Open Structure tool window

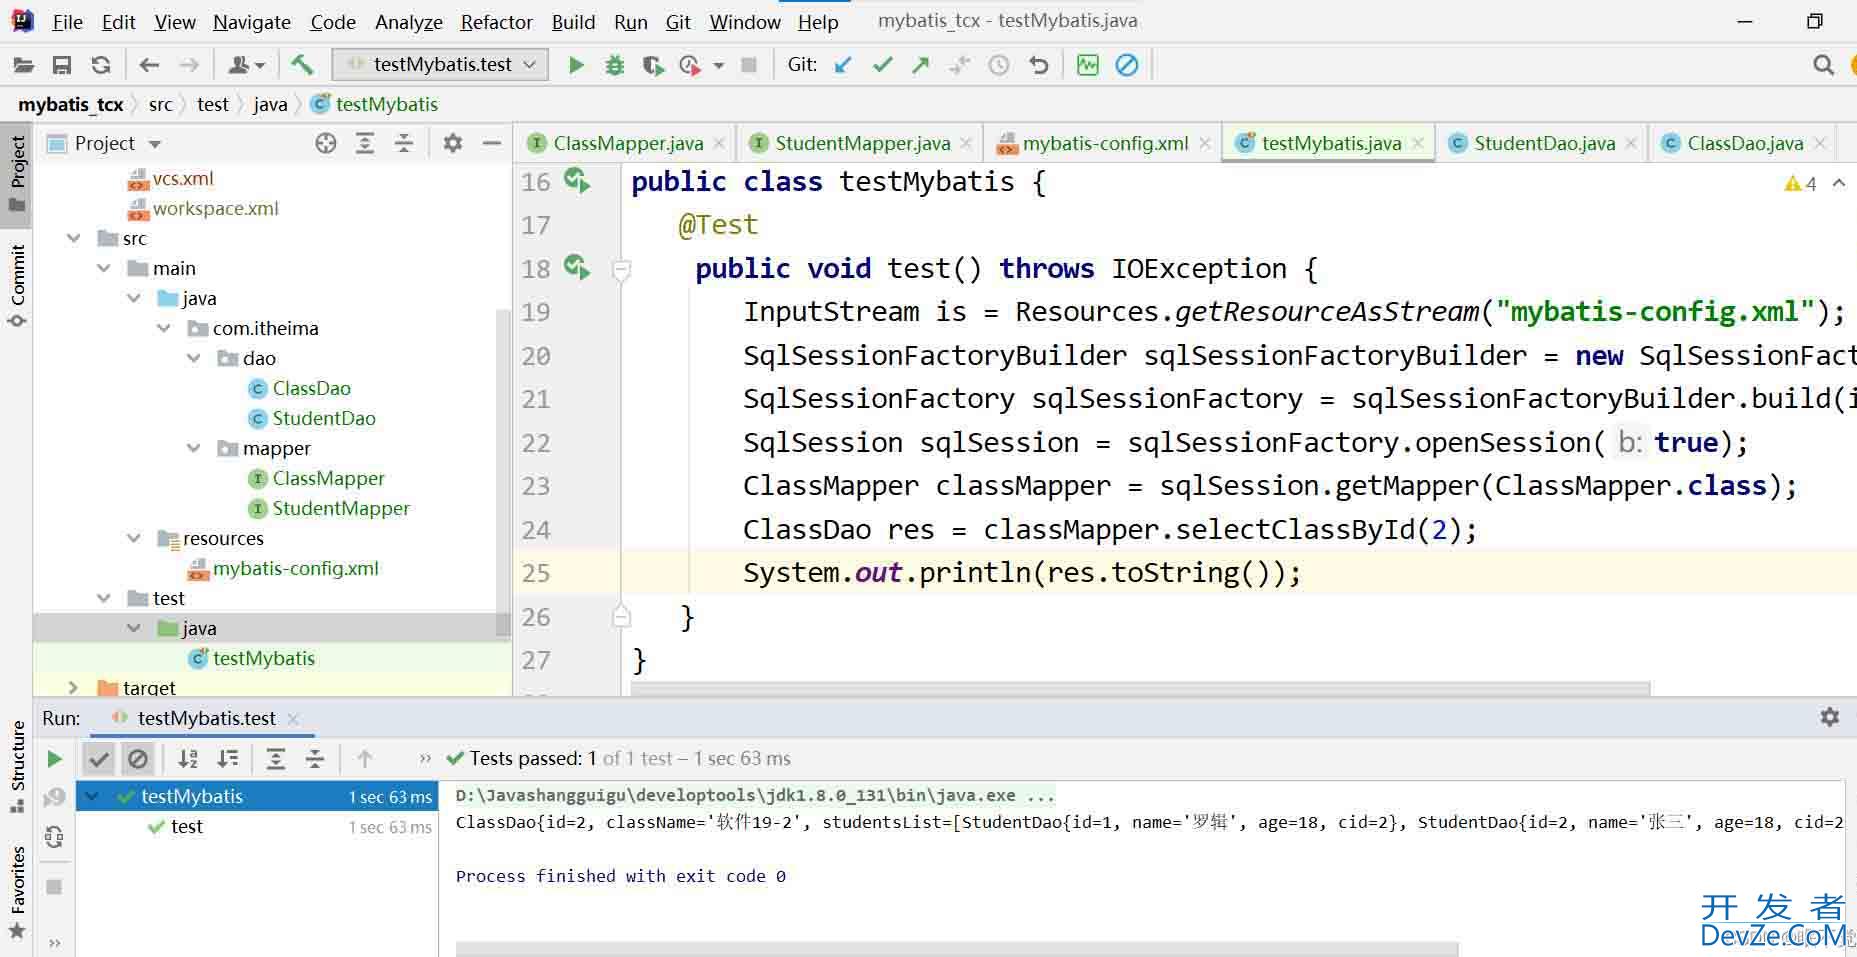pos(17,765)
